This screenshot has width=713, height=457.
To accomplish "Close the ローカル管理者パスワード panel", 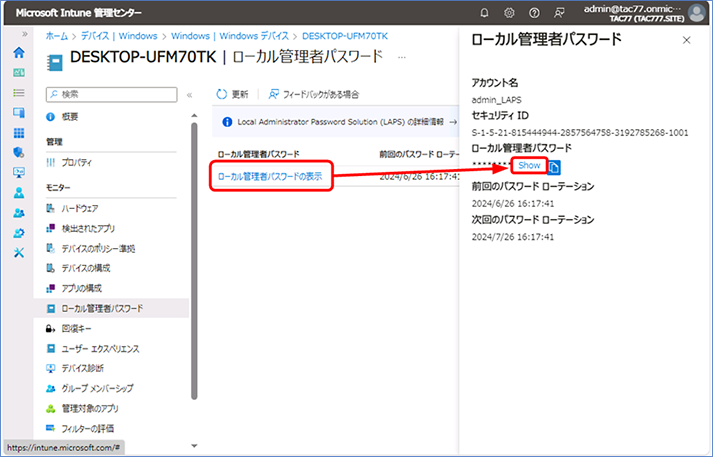I will pyautogui.click(x=687, y=40).
